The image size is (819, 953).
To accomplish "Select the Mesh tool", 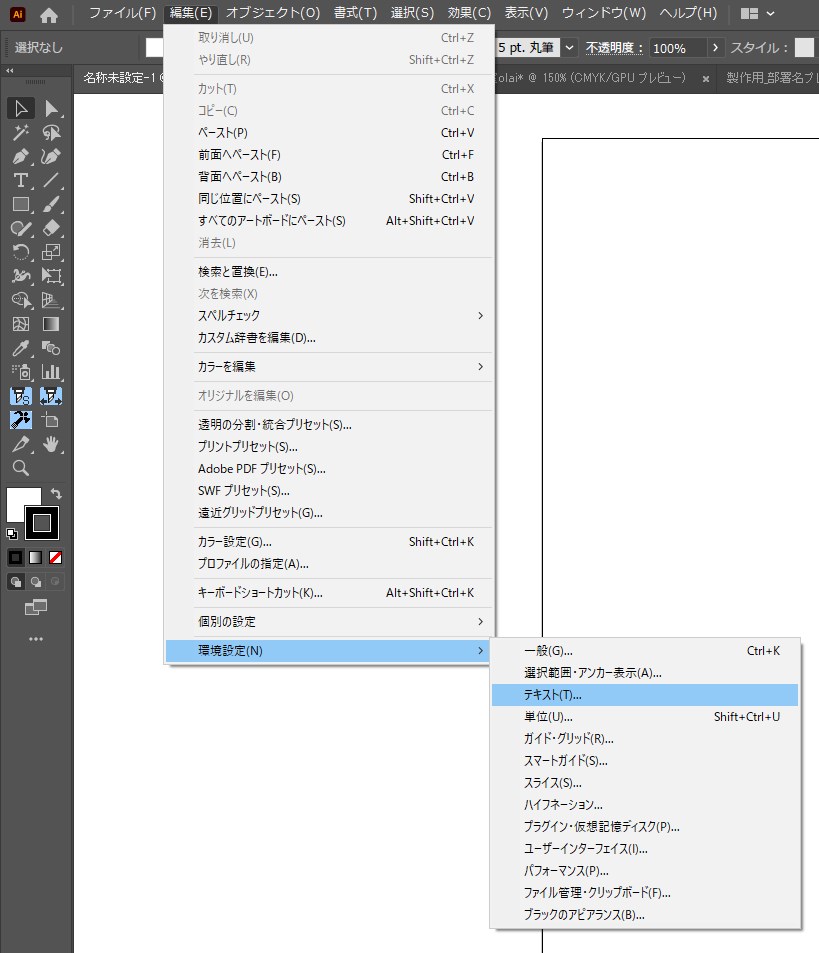I will click(21, 325).
